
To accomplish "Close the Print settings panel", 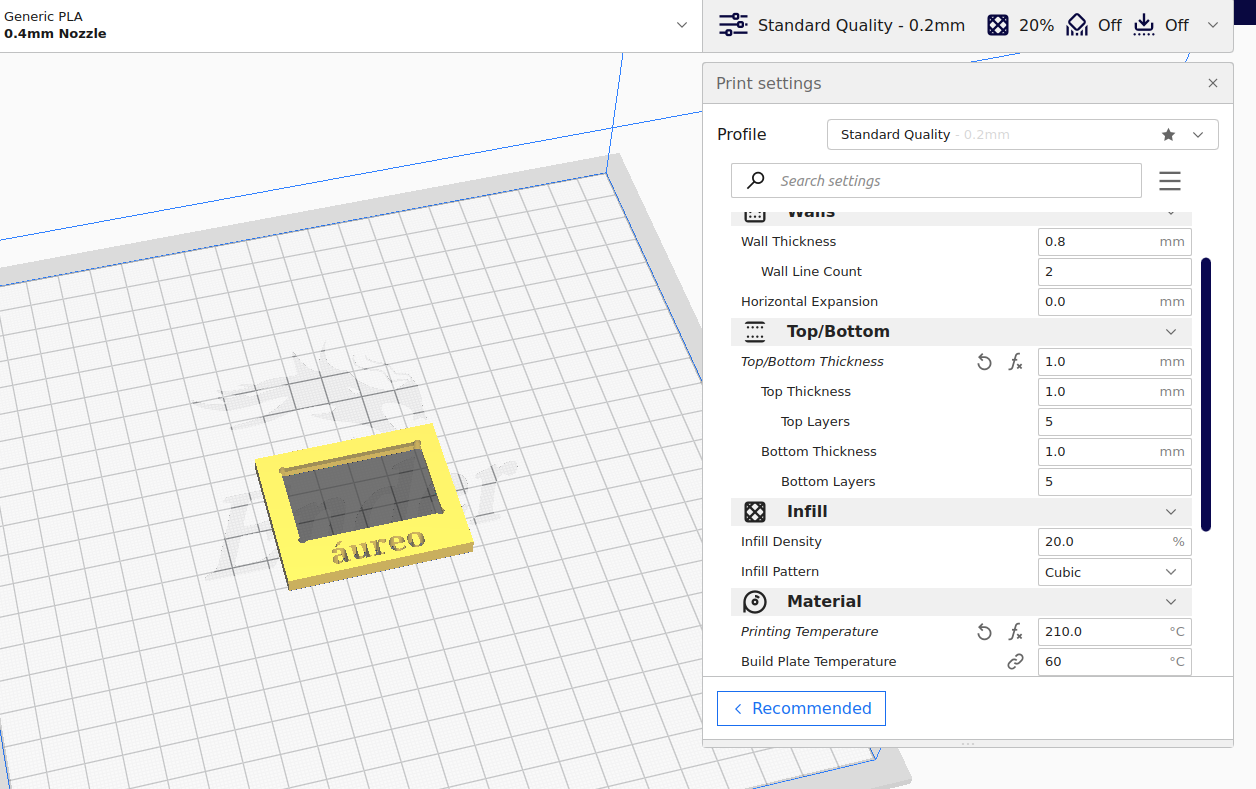I will [x=1213, y=83].
